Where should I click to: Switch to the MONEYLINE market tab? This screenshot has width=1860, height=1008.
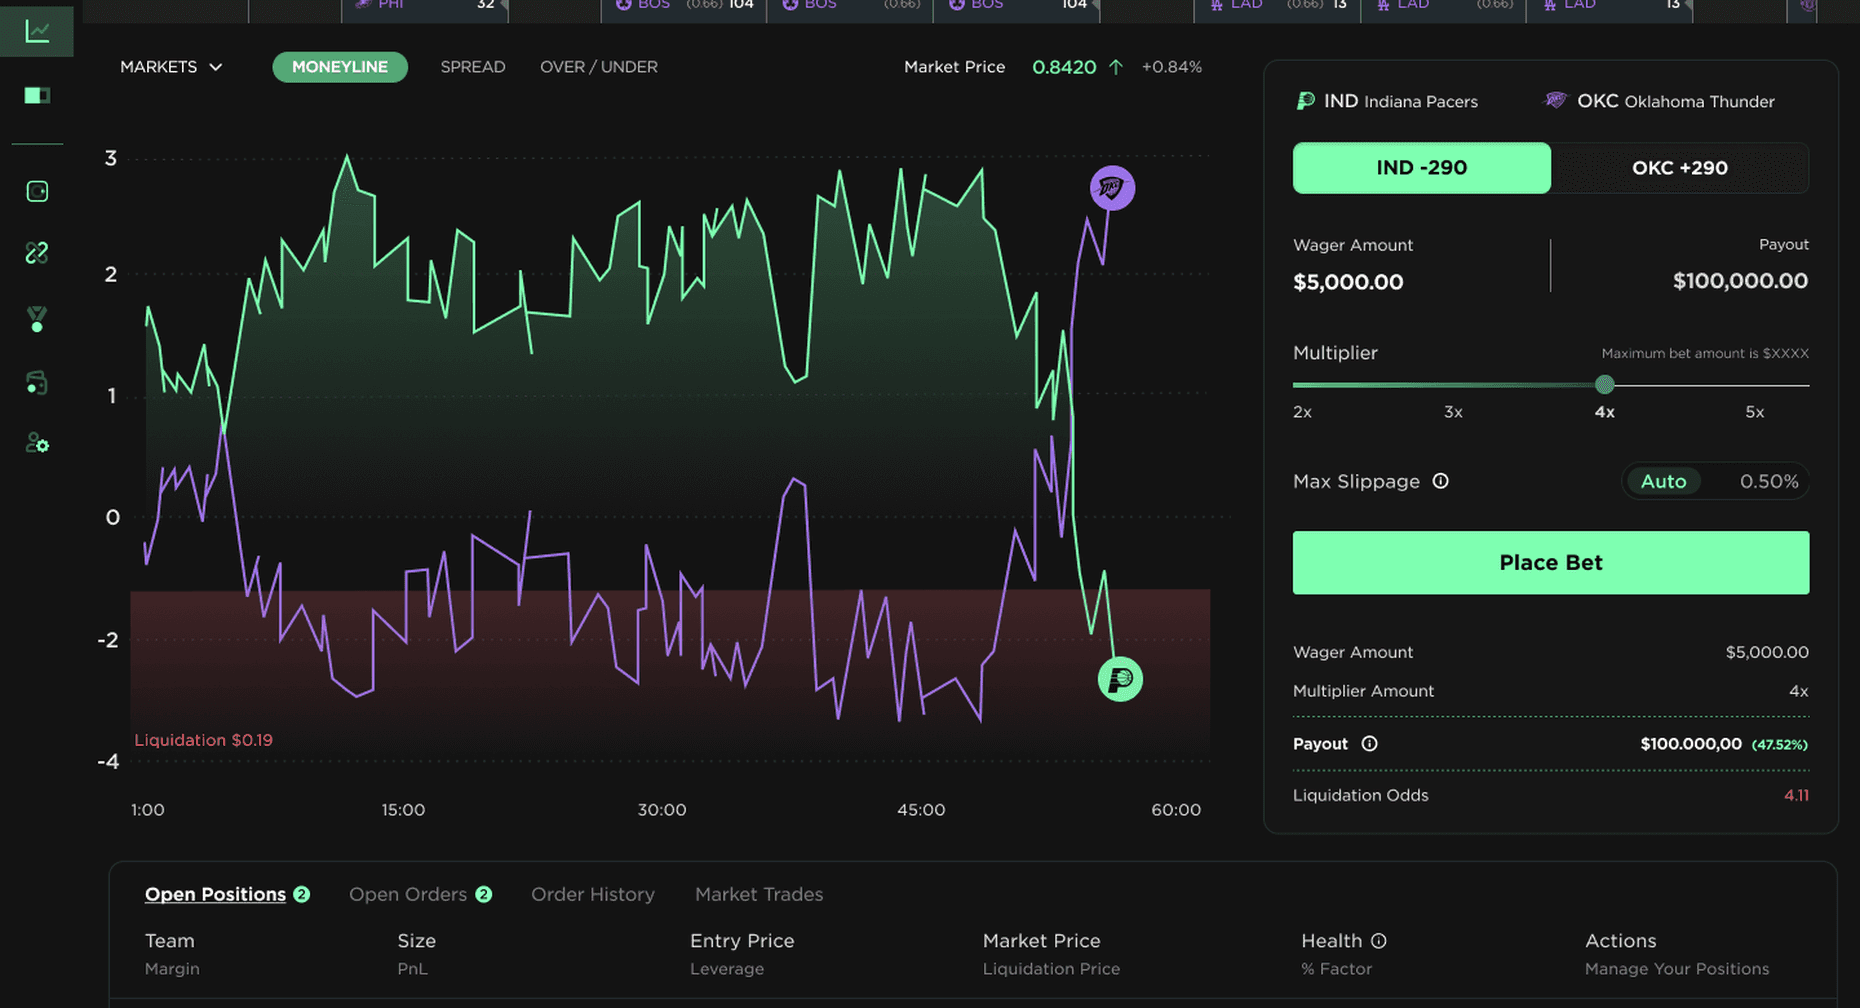(340, 67)
